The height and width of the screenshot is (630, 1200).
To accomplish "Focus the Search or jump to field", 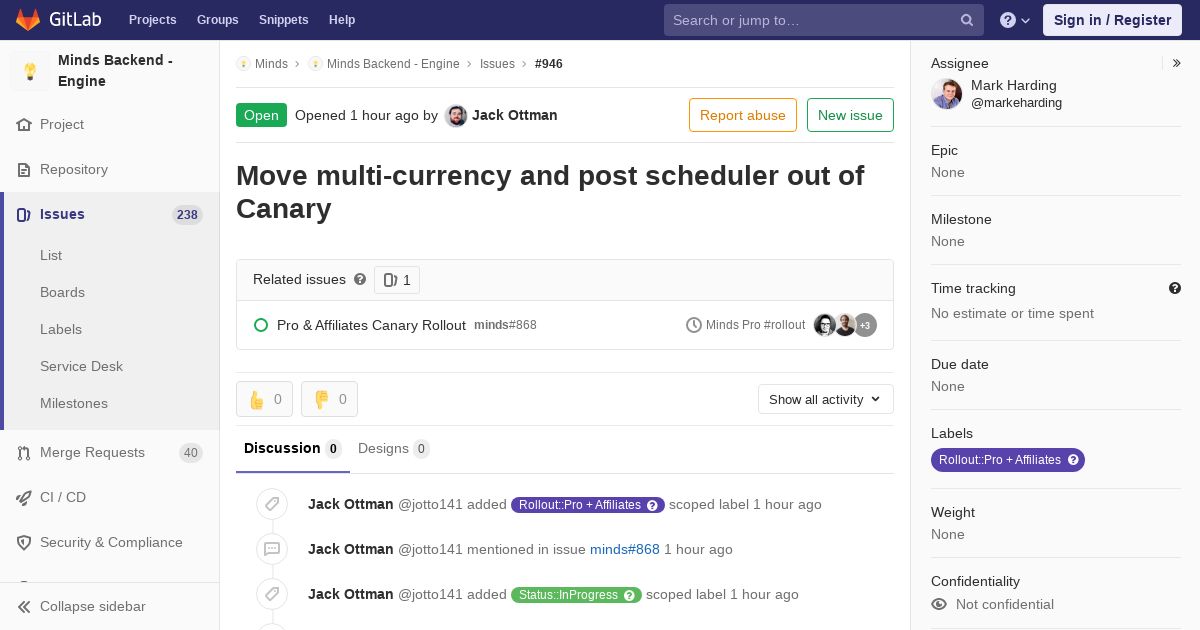I will pyautogui.click(x=824, y=20).
